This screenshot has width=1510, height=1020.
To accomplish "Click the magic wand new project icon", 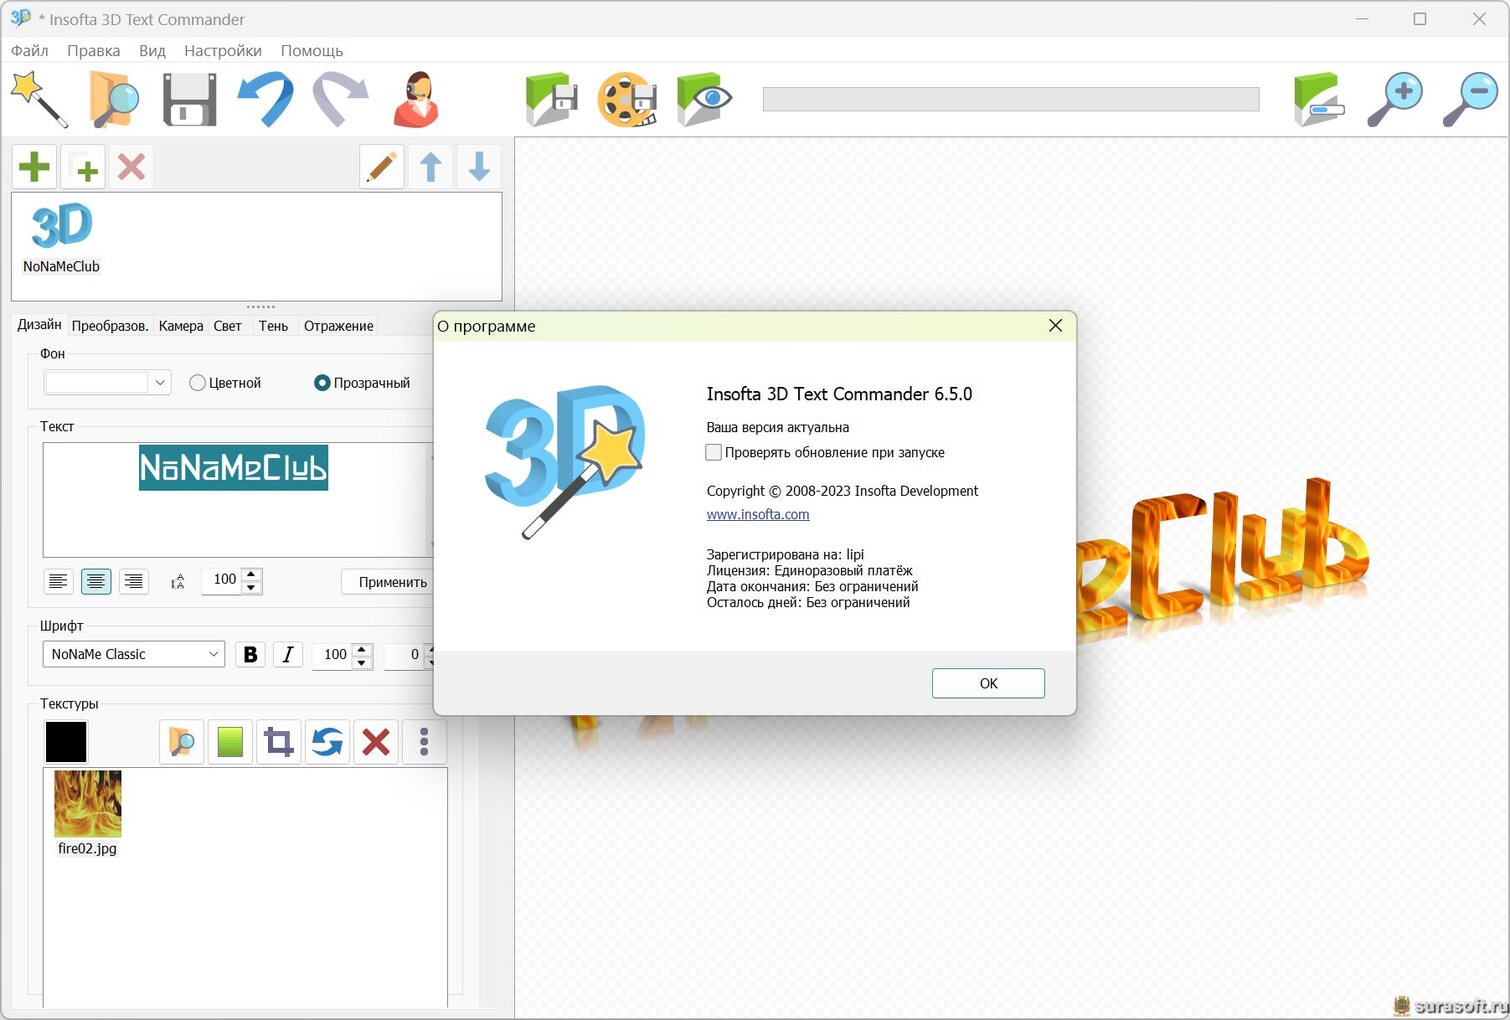I will pyautogui.click(x=39, y=99).
